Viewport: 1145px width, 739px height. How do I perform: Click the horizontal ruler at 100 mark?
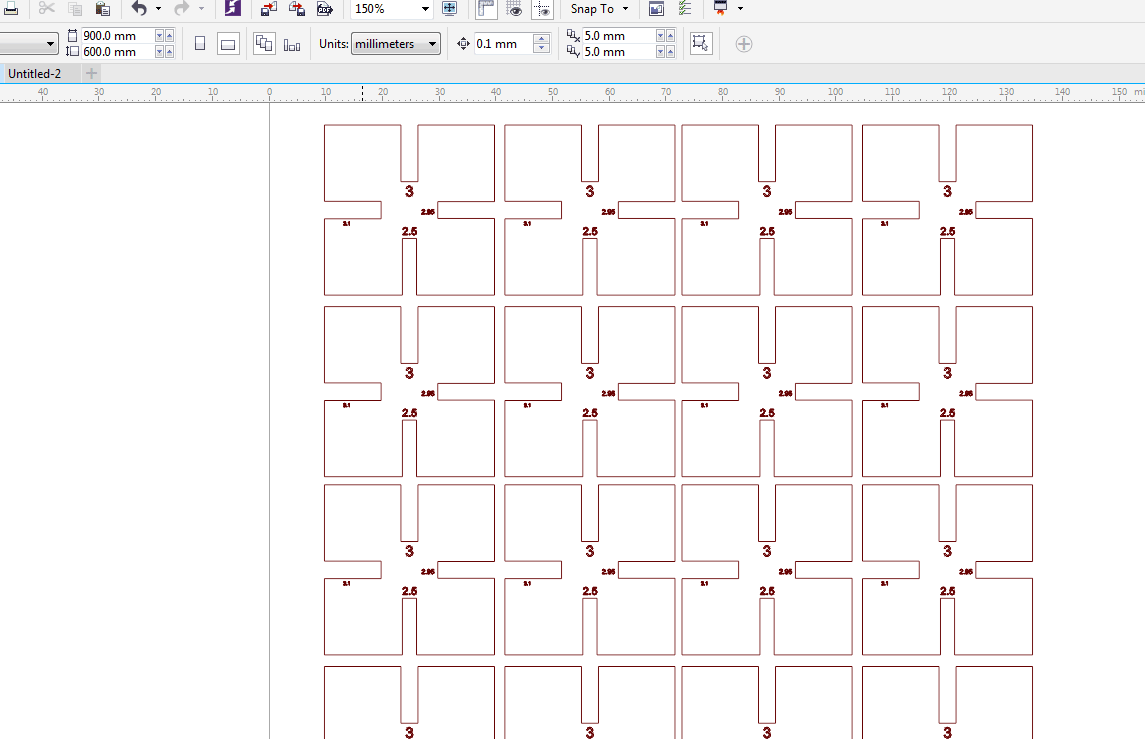pyautogui.click(x=835, y=92)
